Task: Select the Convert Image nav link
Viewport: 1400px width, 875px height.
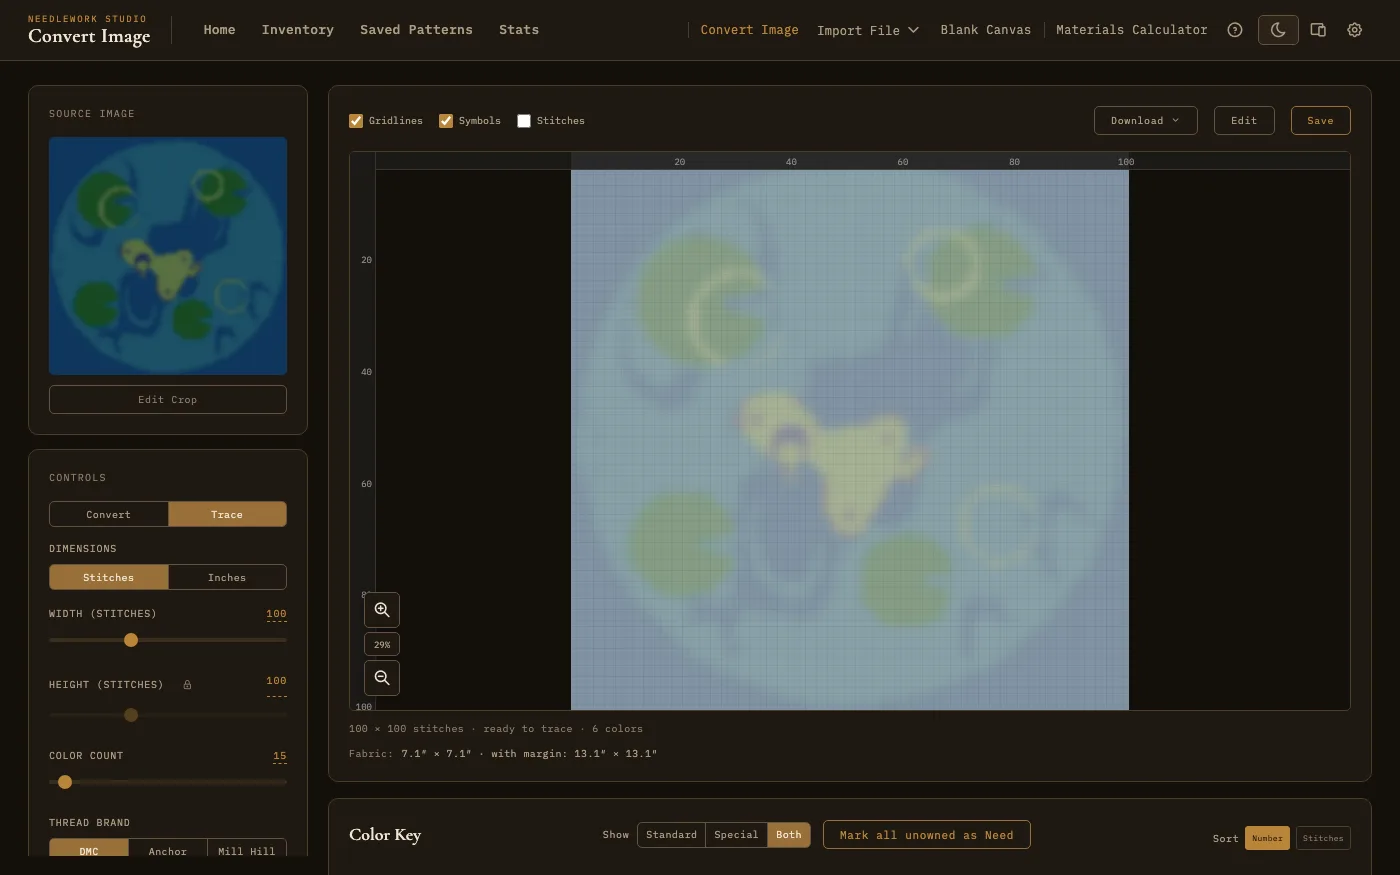Action: 750,30
